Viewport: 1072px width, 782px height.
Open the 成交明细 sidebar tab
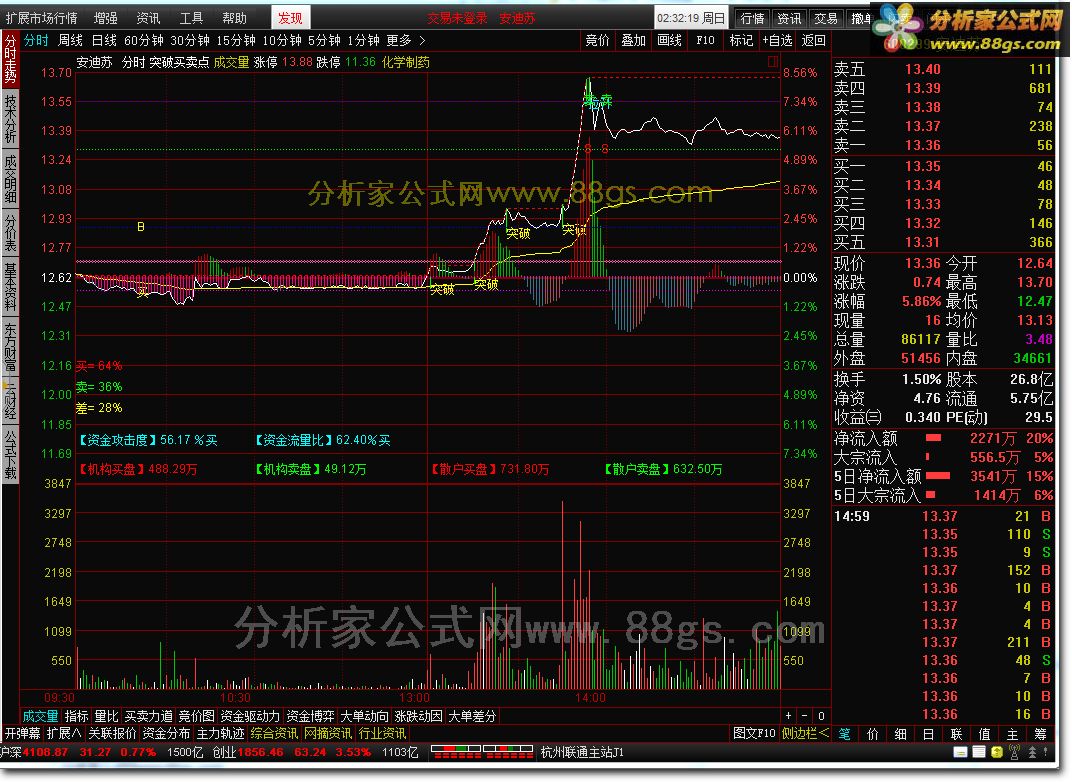(x=10, y=179)
